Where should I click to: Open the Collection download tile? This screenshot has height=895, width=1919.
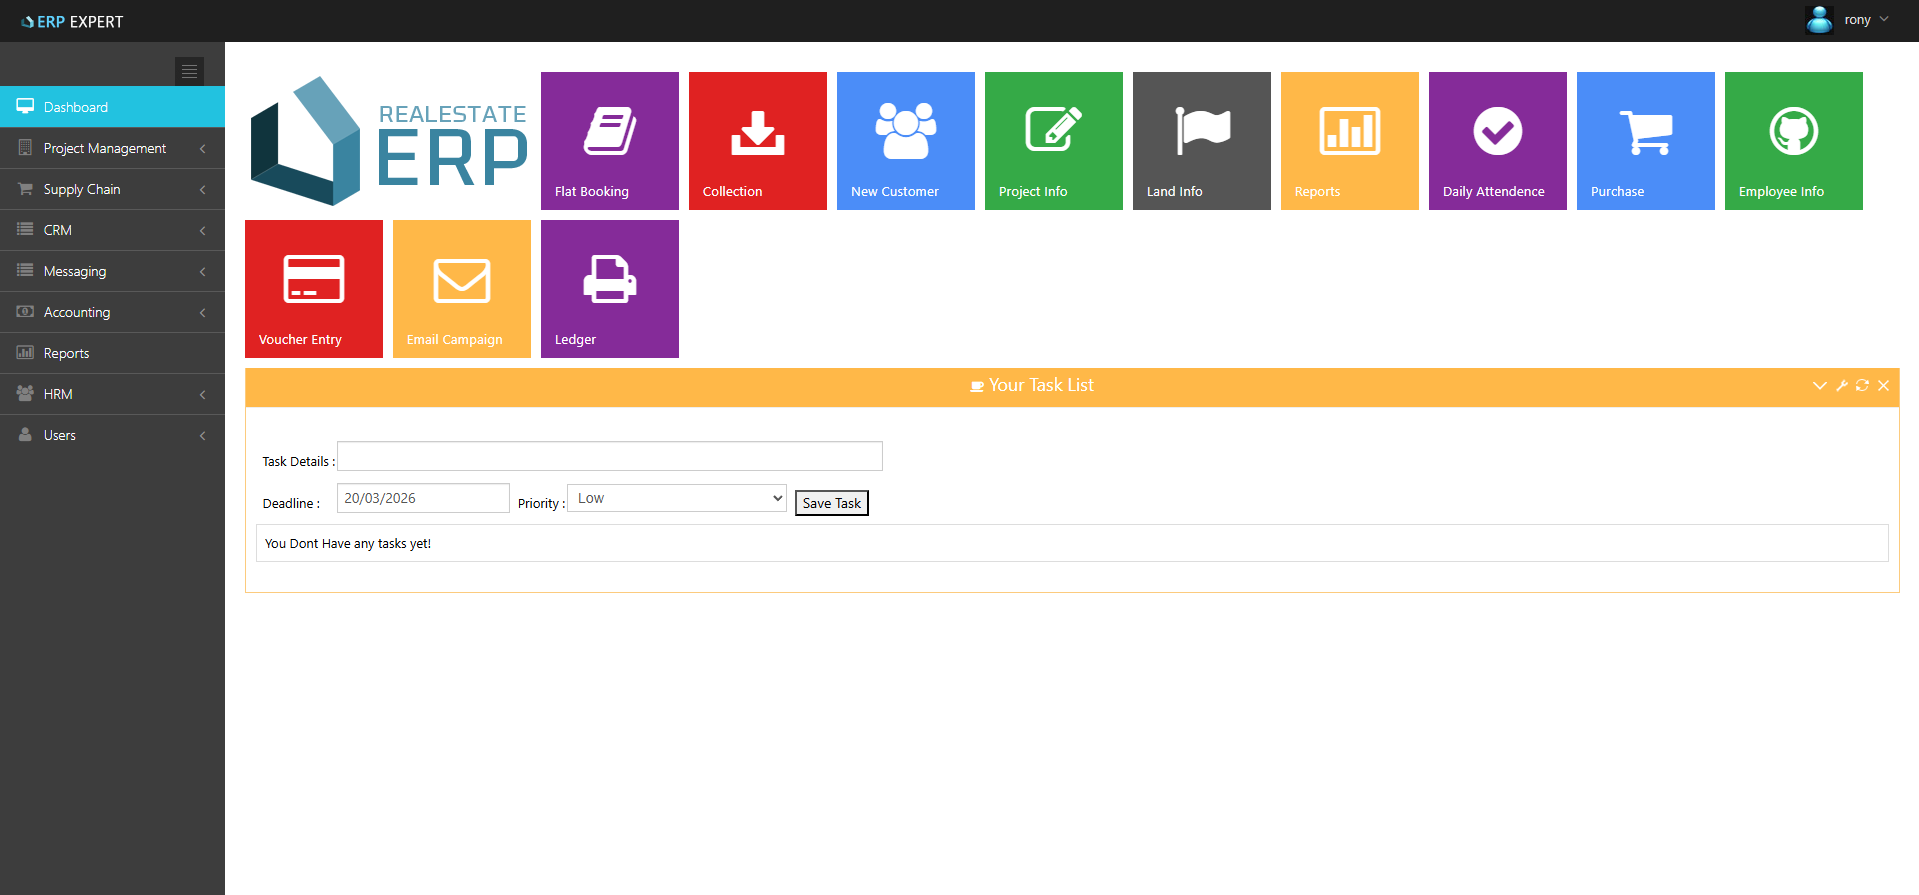[x=757, y=141]
